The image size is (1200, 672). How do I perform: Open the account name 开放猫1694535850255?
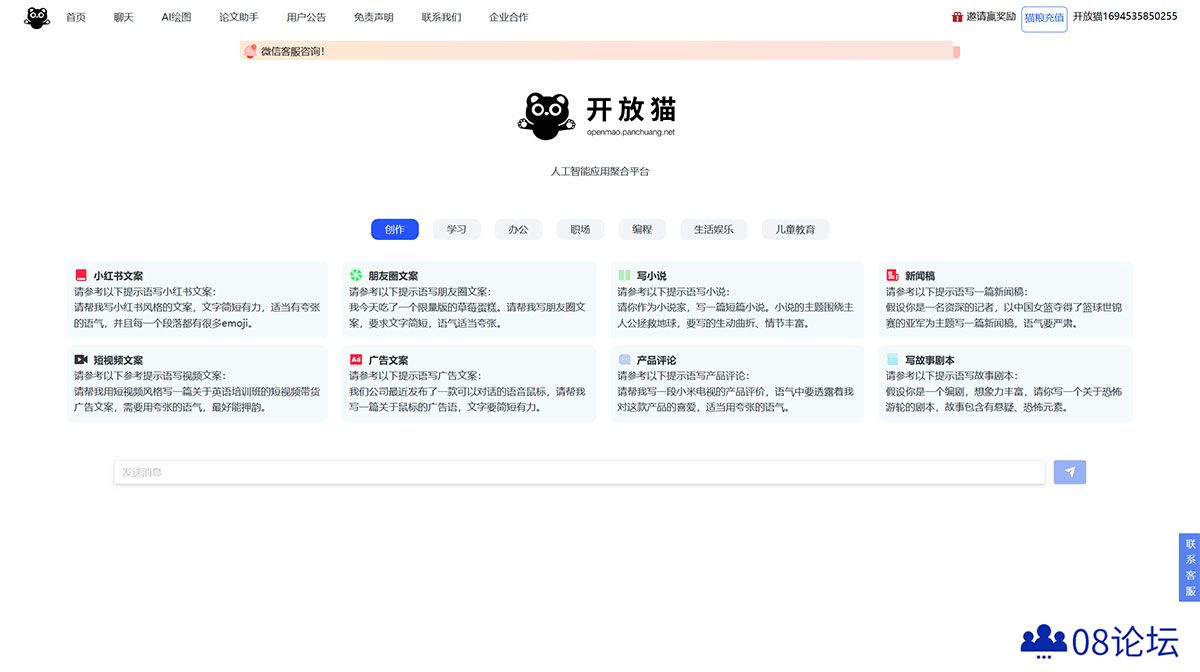tap(1125, 17)
